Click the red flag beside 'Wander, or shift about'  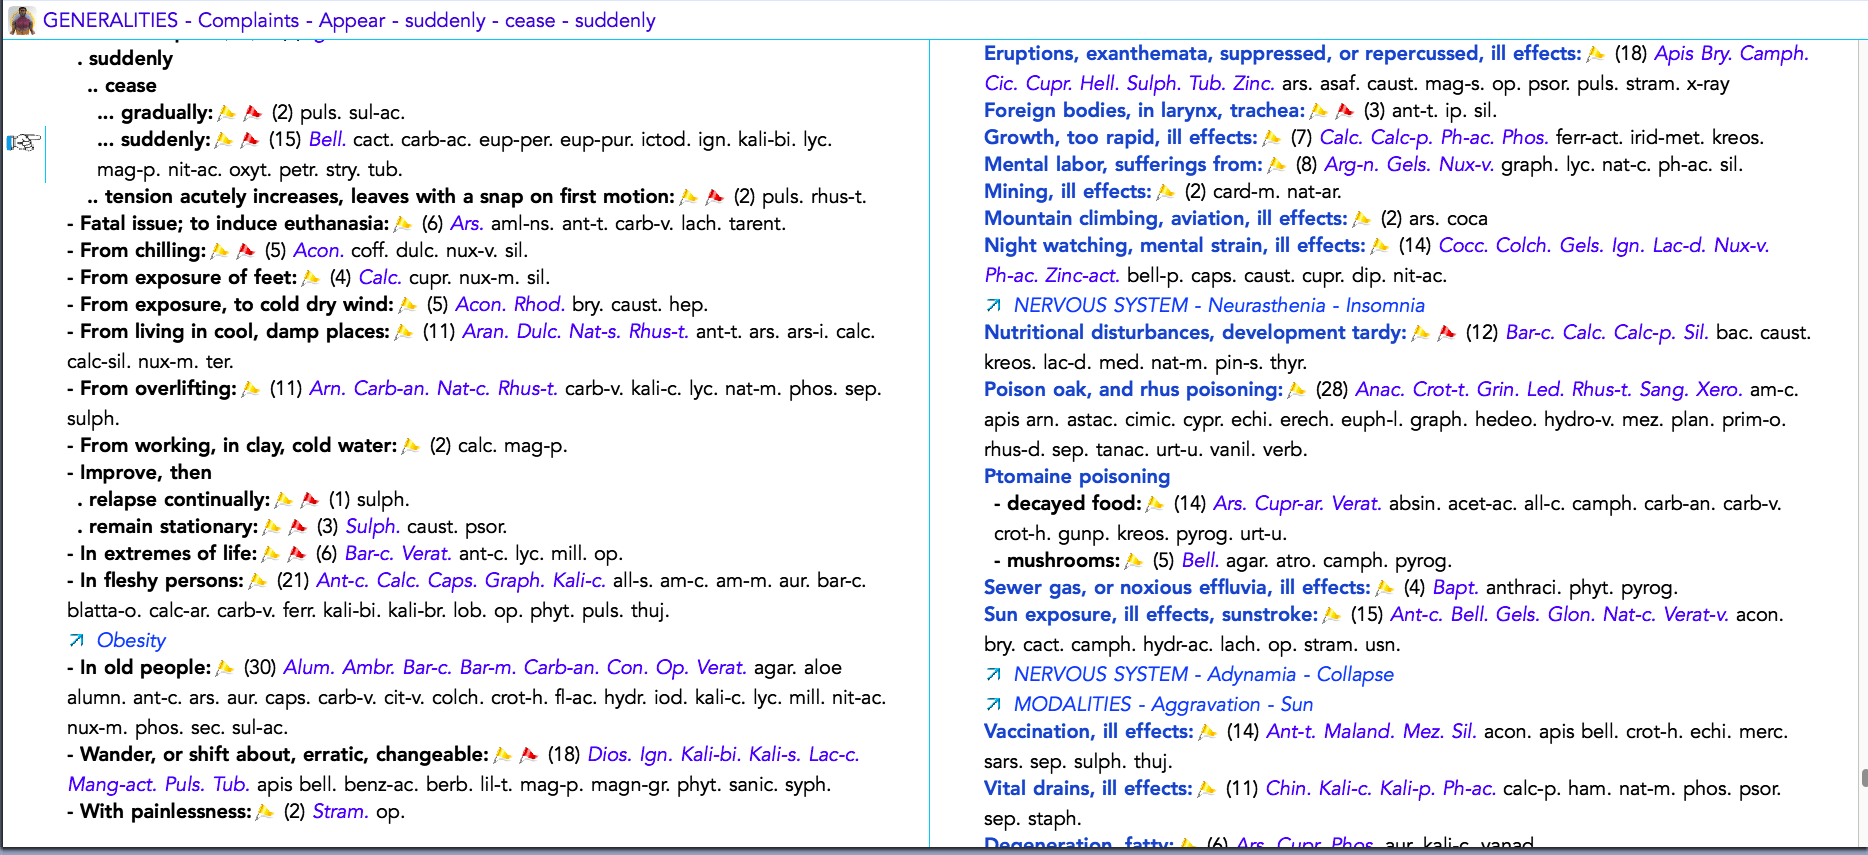pyautogui.click(x=529, y=754)
